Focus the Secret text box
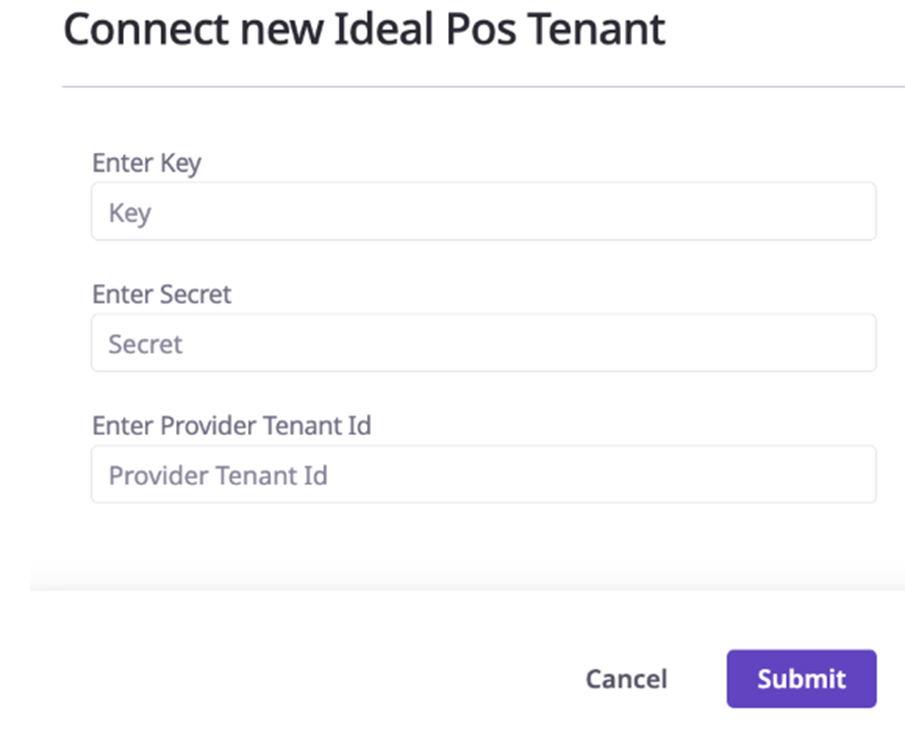The height and width of the screenshot is (730, 905). 483,343
